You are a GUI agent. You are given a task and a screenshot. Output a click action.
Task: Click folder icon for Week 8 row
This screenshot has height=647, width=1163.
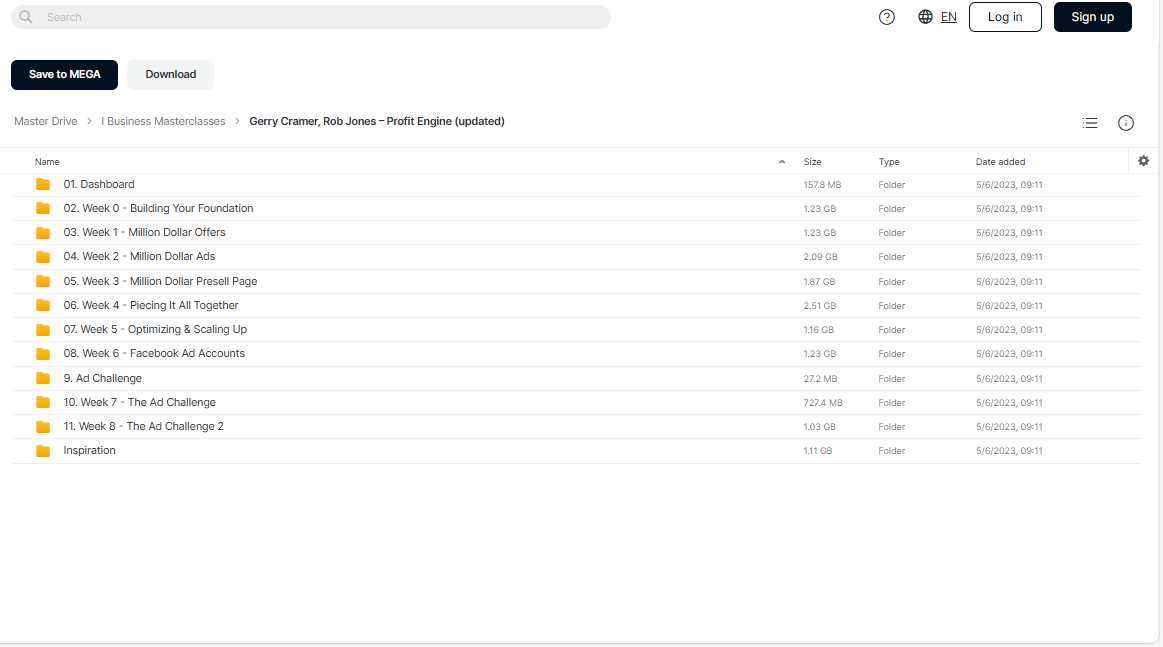pyautogui.click(x=43, y=427)
